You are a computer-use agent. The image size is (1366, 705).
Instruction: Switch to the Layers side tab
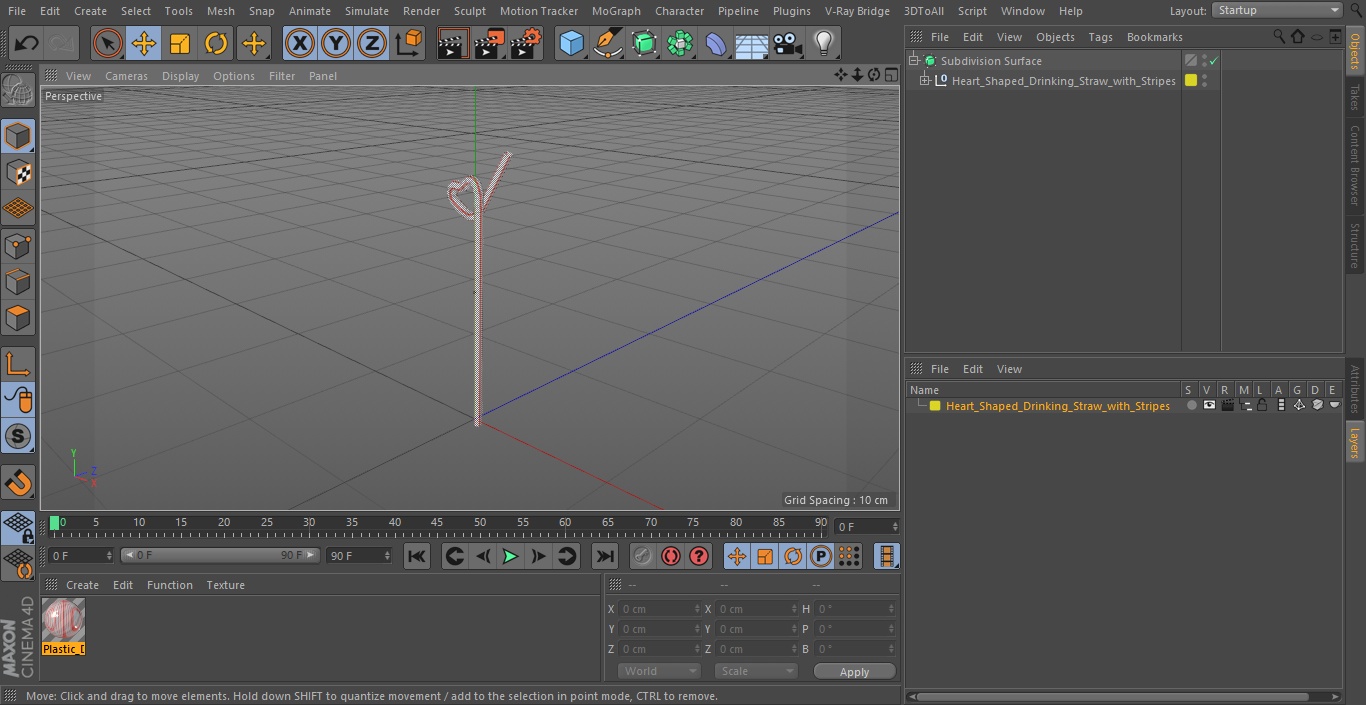point(1355,441)
